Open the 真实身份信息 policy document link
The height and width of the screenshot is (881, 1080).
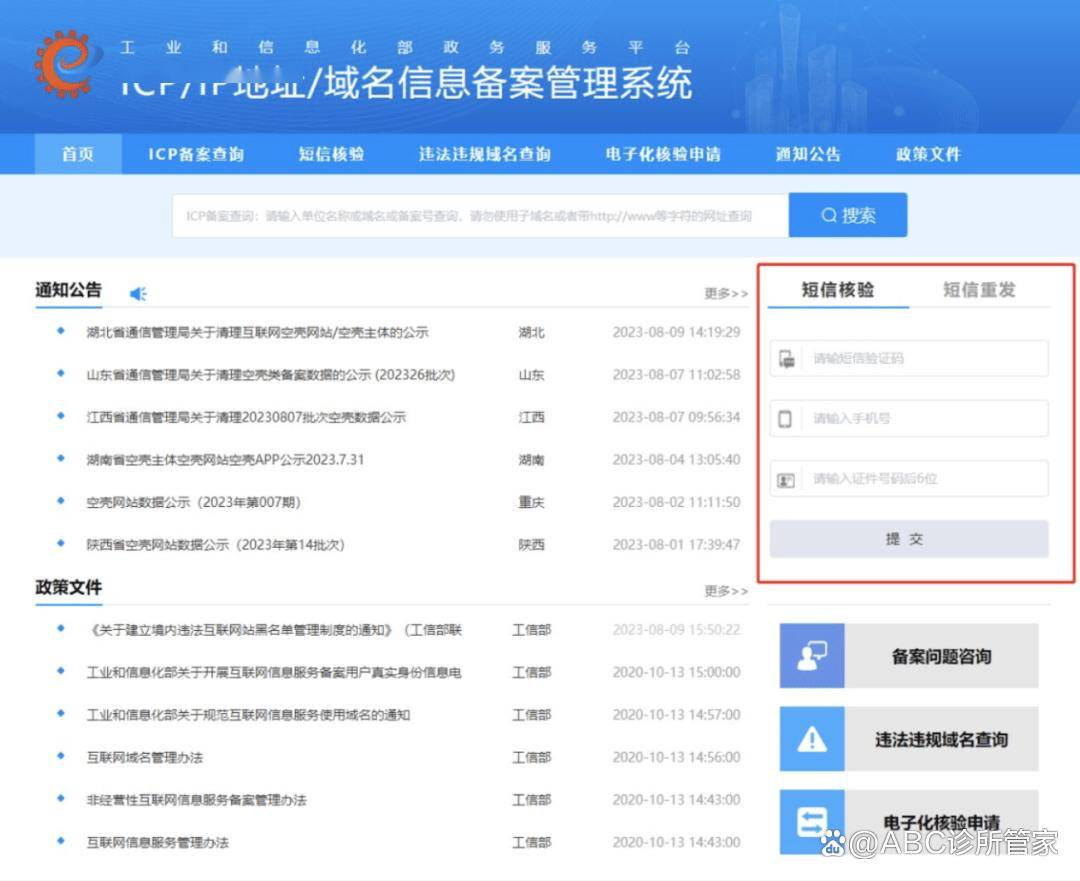pyautogui.click(x=274, y=672)
